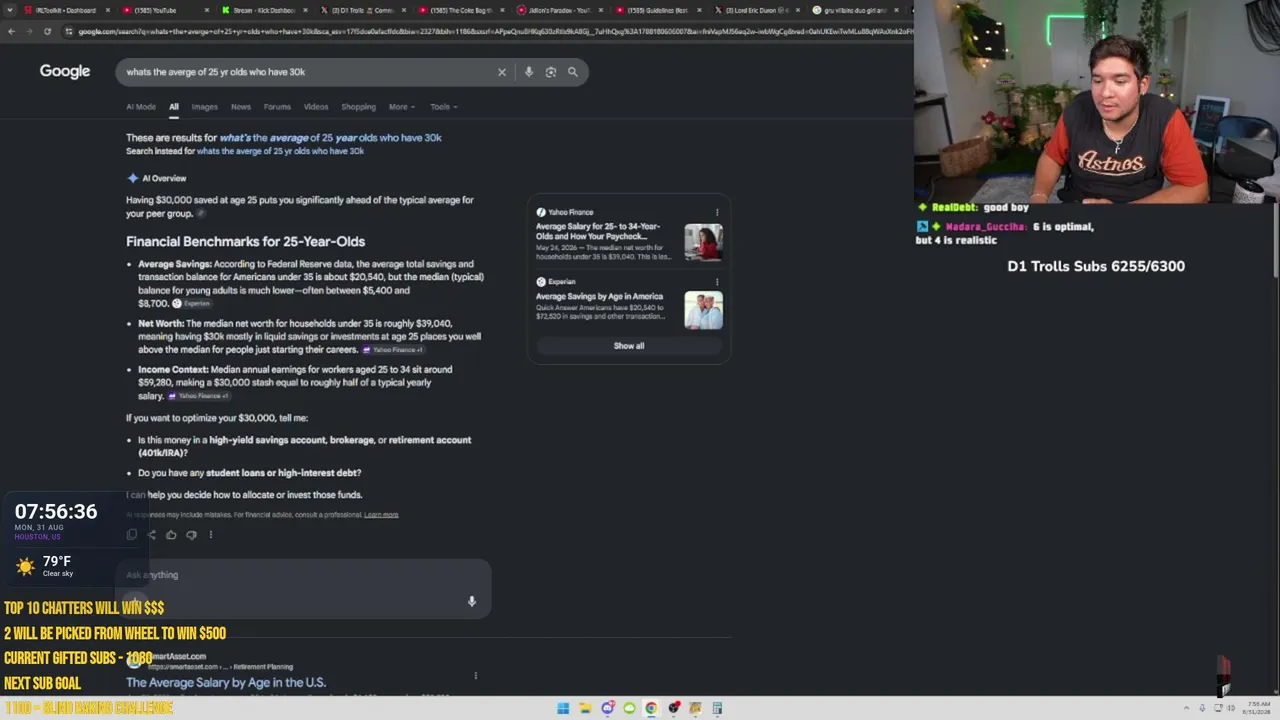Click the Yahoo Finance article thumbnail
Image resolution: width=1280 pixels, height=720 pixels.
coord(703,242)
